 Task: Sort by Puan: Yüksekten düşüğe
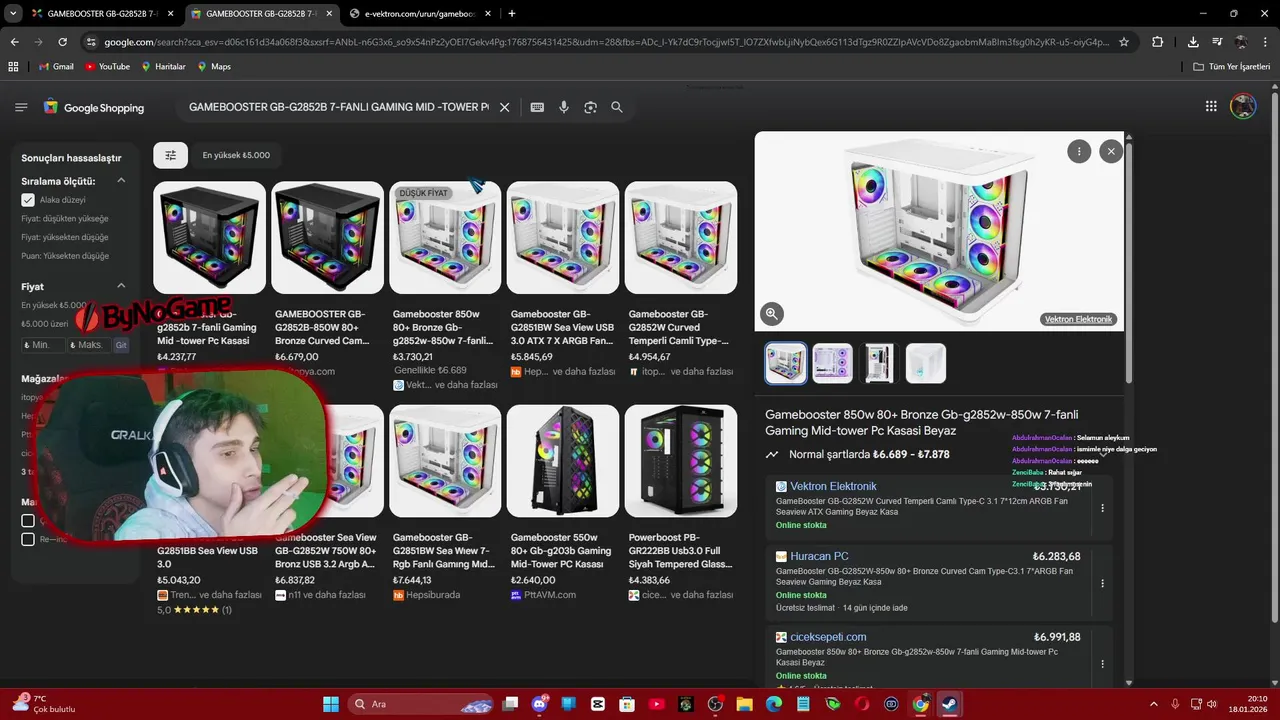(x=65, y=256)
